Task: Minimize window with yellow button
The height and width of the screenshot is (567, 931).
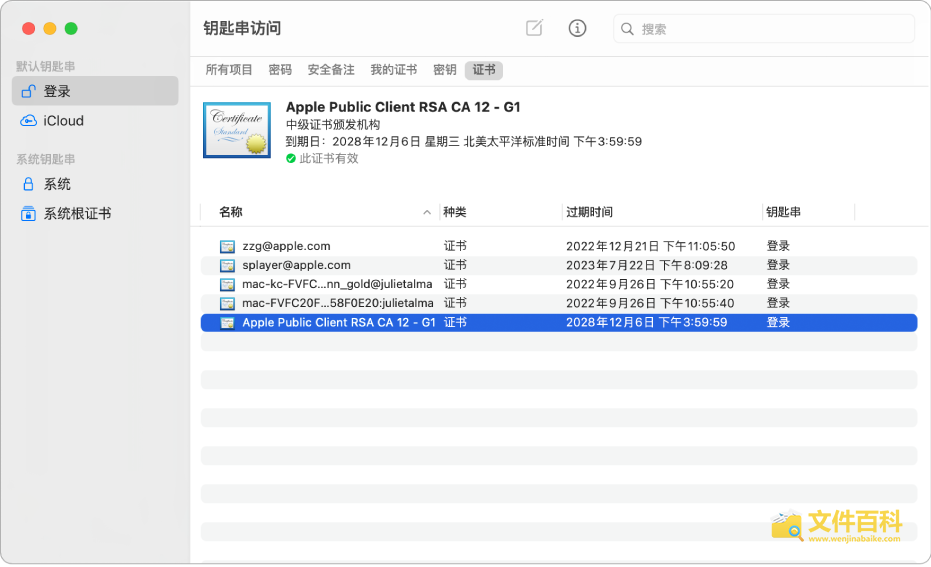Action: [50, 28]
